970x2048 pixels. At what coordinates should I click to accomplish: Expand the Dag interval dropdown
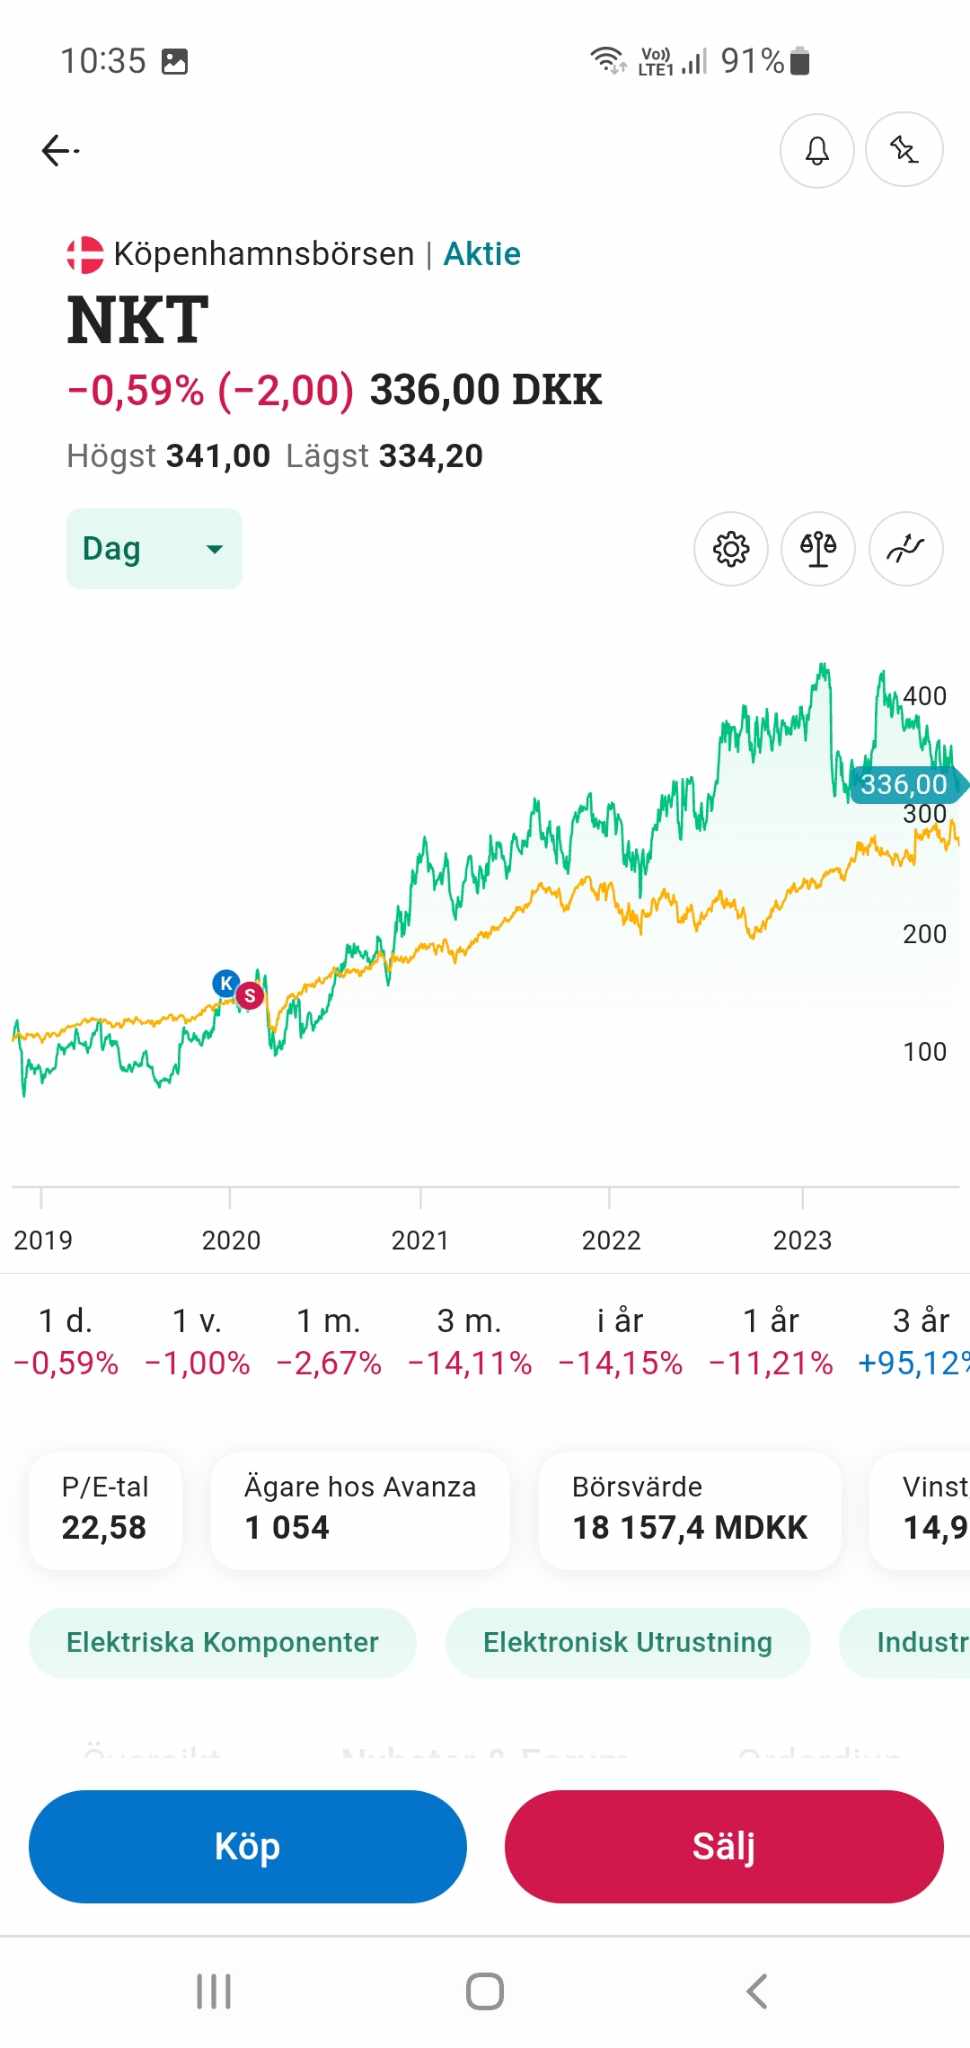coord(154,549)
